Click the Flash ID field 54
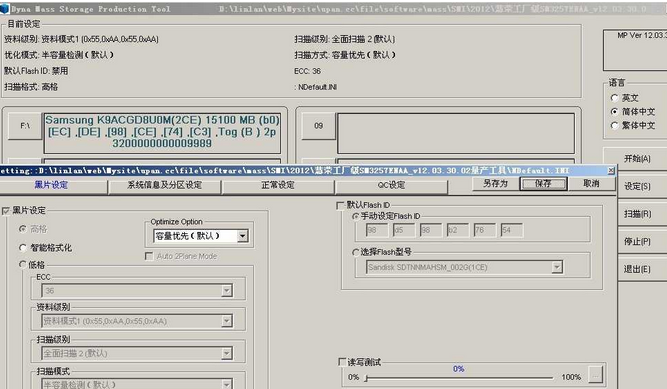This screenshot has height=389, width=667. click(x=512, y=230)
